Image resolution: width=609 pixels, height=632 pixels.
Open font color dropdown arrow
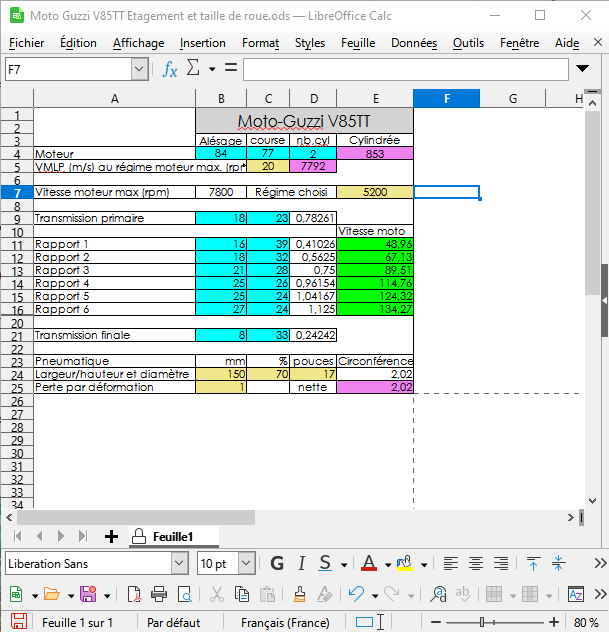[388, 565]
